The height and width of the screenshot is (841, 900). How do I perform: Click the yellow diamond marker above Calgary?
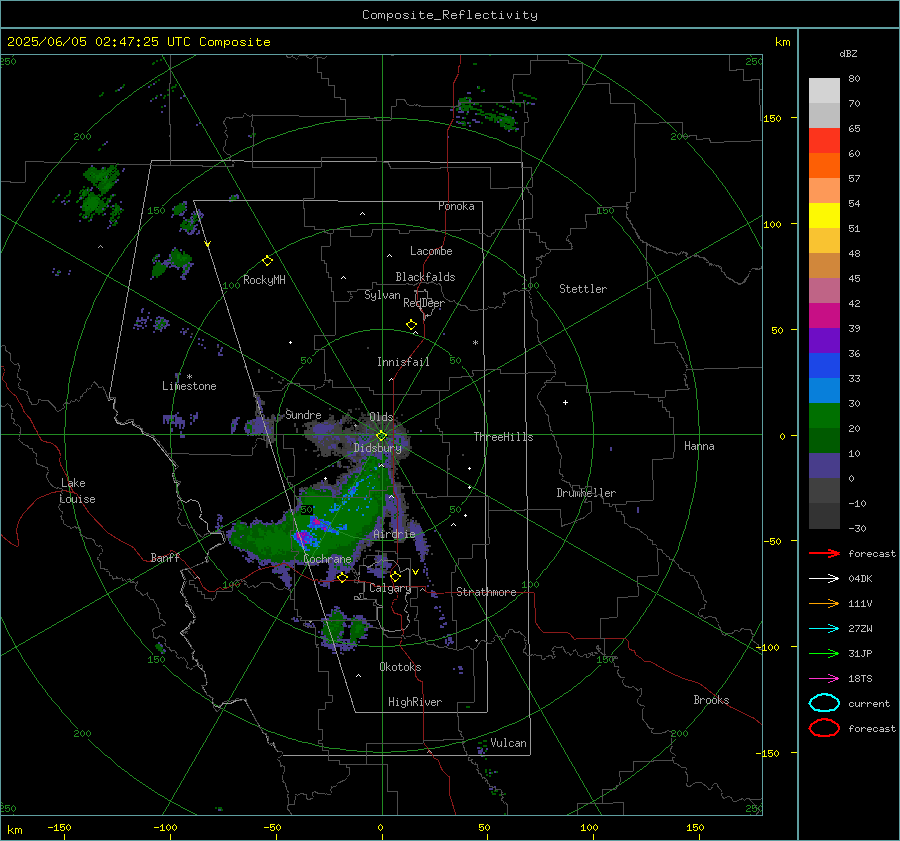[395, 576]
